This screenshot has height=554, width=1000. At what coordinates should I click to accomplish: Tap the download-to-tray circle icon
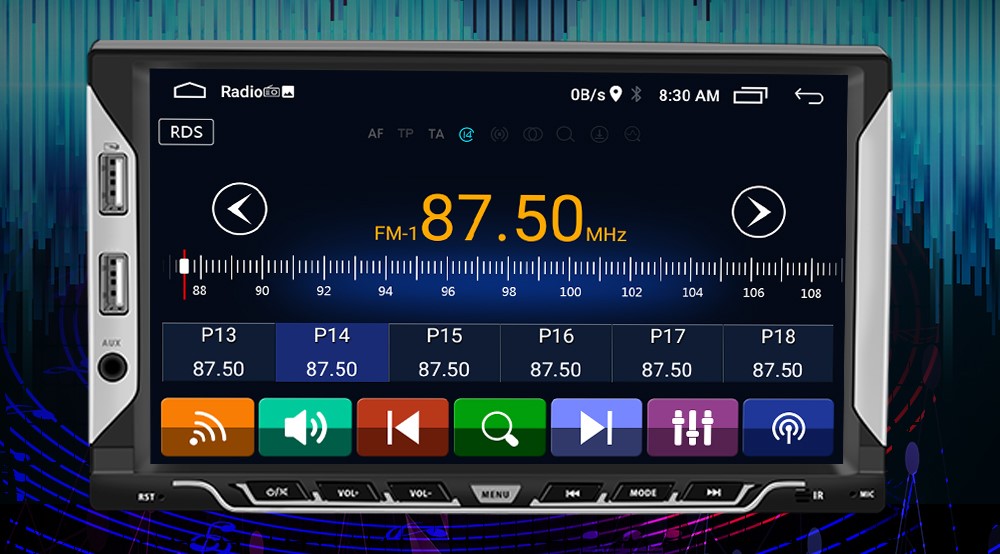(599, 134)
